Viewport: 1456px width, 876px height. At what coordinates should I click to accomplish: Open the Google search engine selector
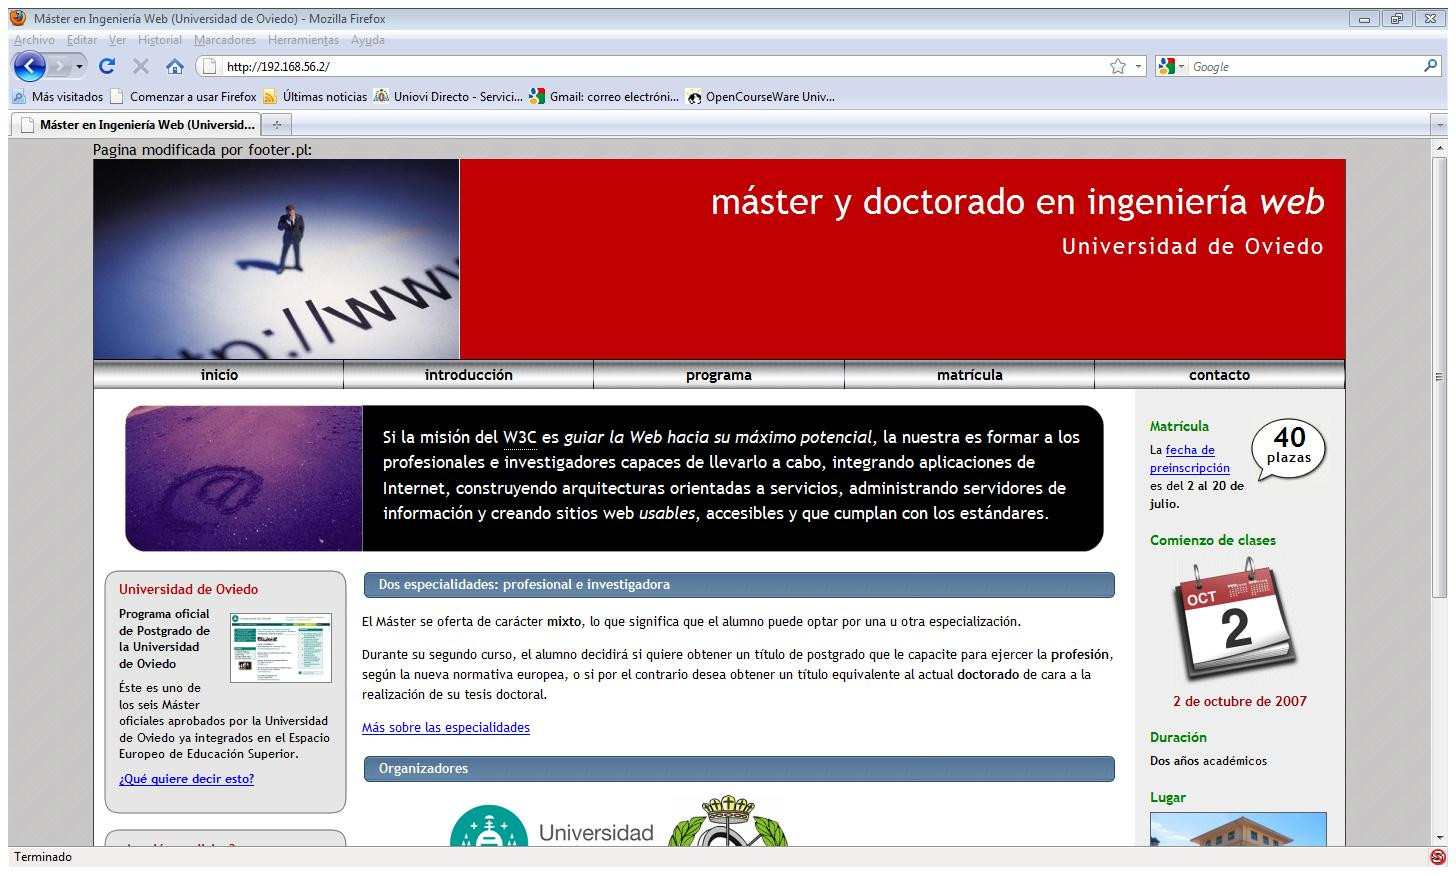tap(1171, 67)
